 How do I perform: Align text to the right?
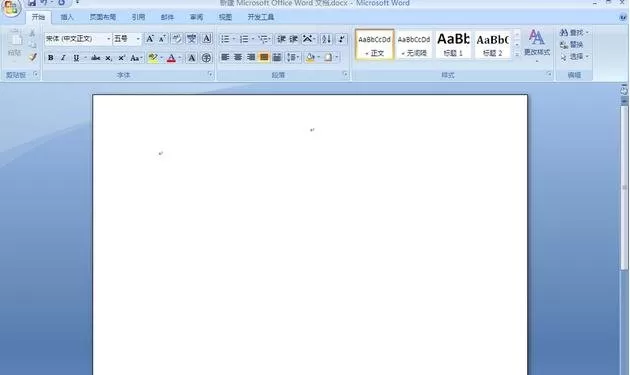pos(251,57)
